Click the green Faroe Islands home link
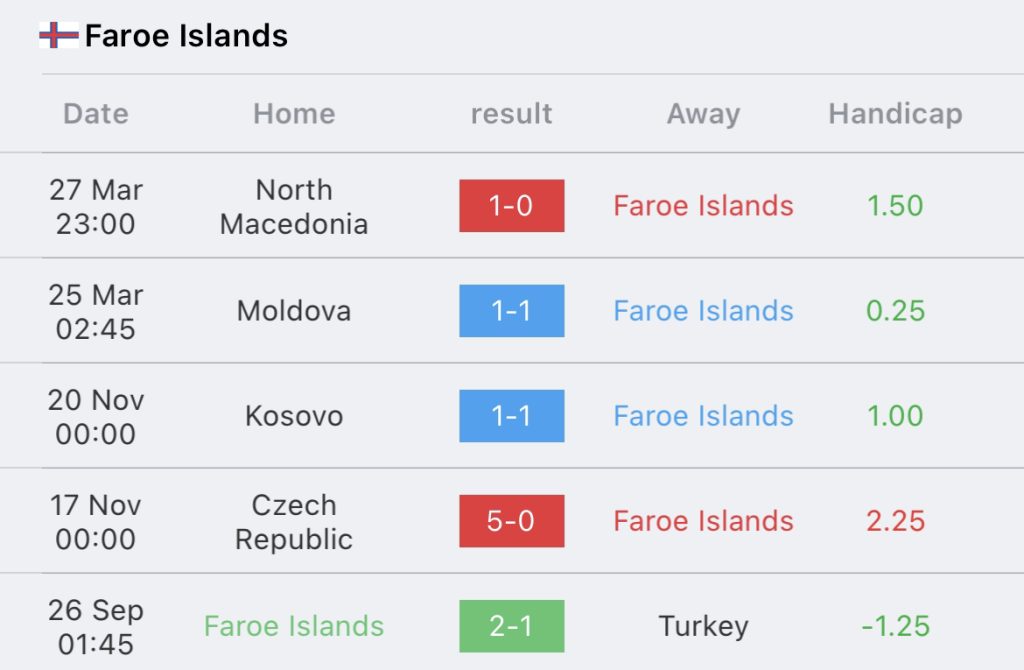This screenshot has width=1024, height=670. 294,626
